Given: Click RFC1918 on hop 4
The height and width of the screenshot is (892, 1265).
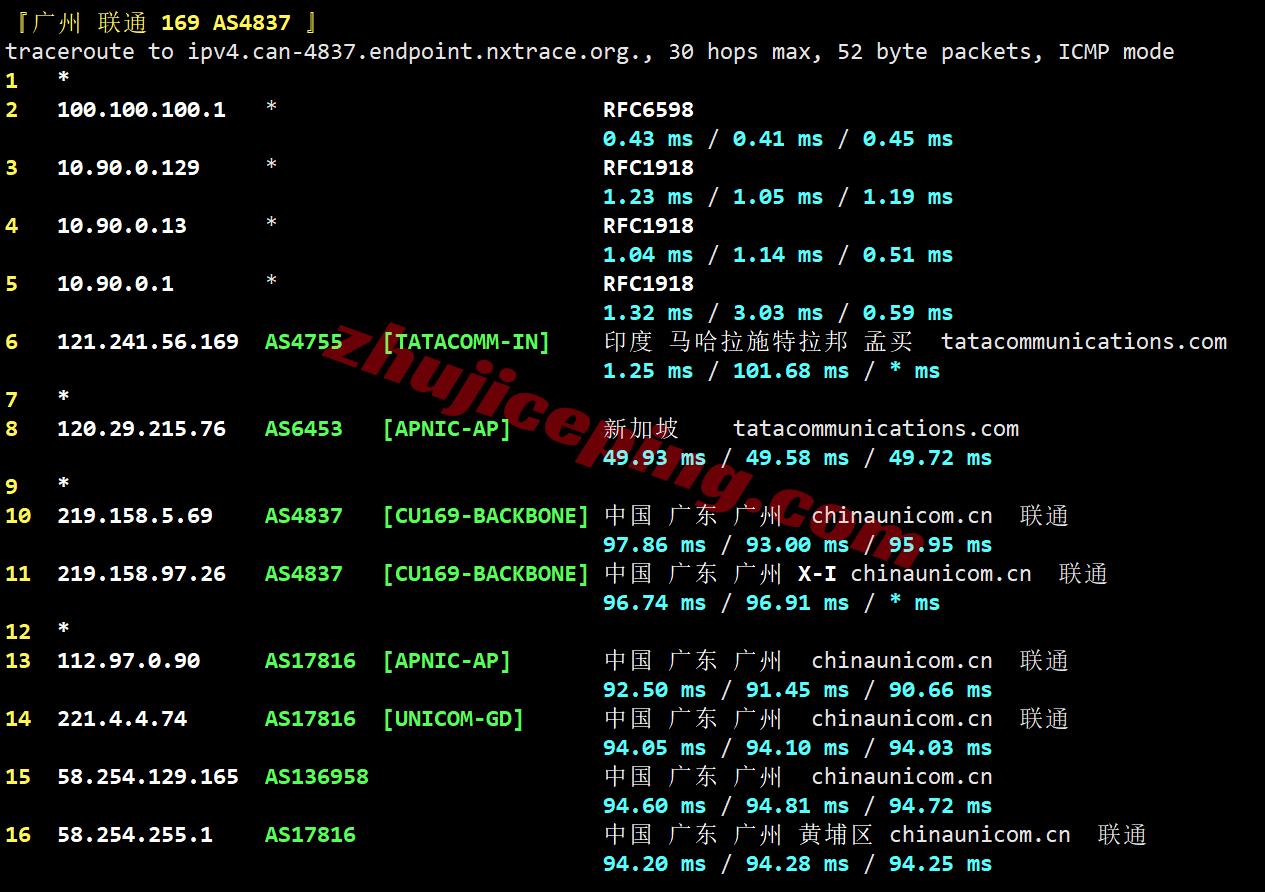Looking at the screenshot, I should point(648,226).
